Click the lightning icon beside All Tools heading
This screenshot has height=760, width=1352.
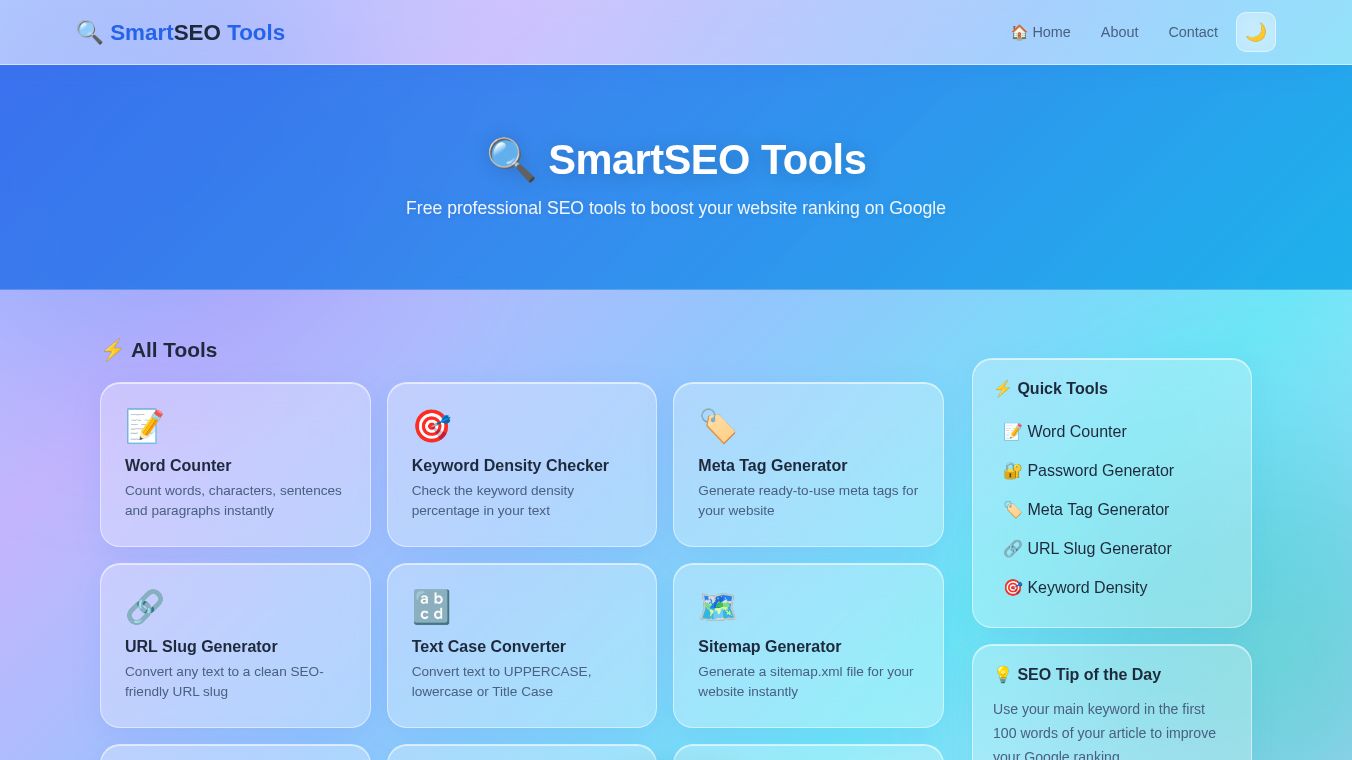(113, 350)
